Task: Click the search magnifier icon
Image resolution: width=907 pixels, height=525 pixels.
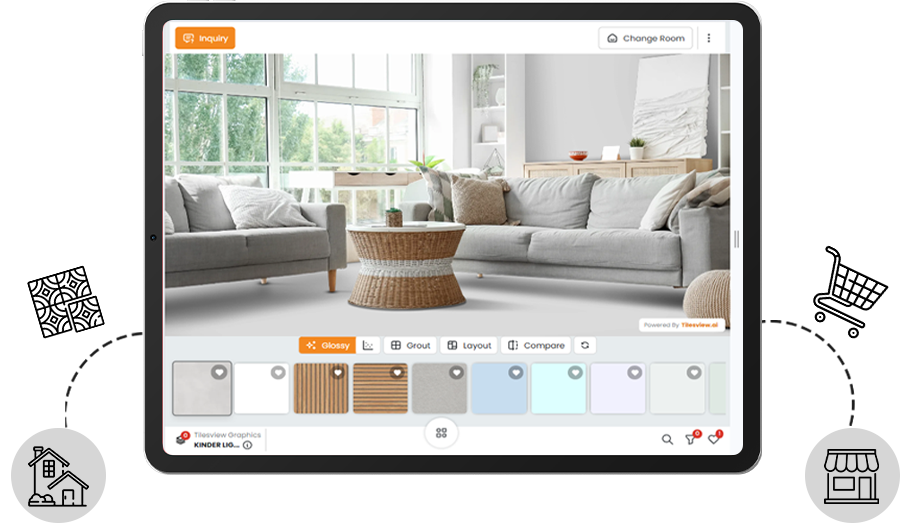Action: 667,439
